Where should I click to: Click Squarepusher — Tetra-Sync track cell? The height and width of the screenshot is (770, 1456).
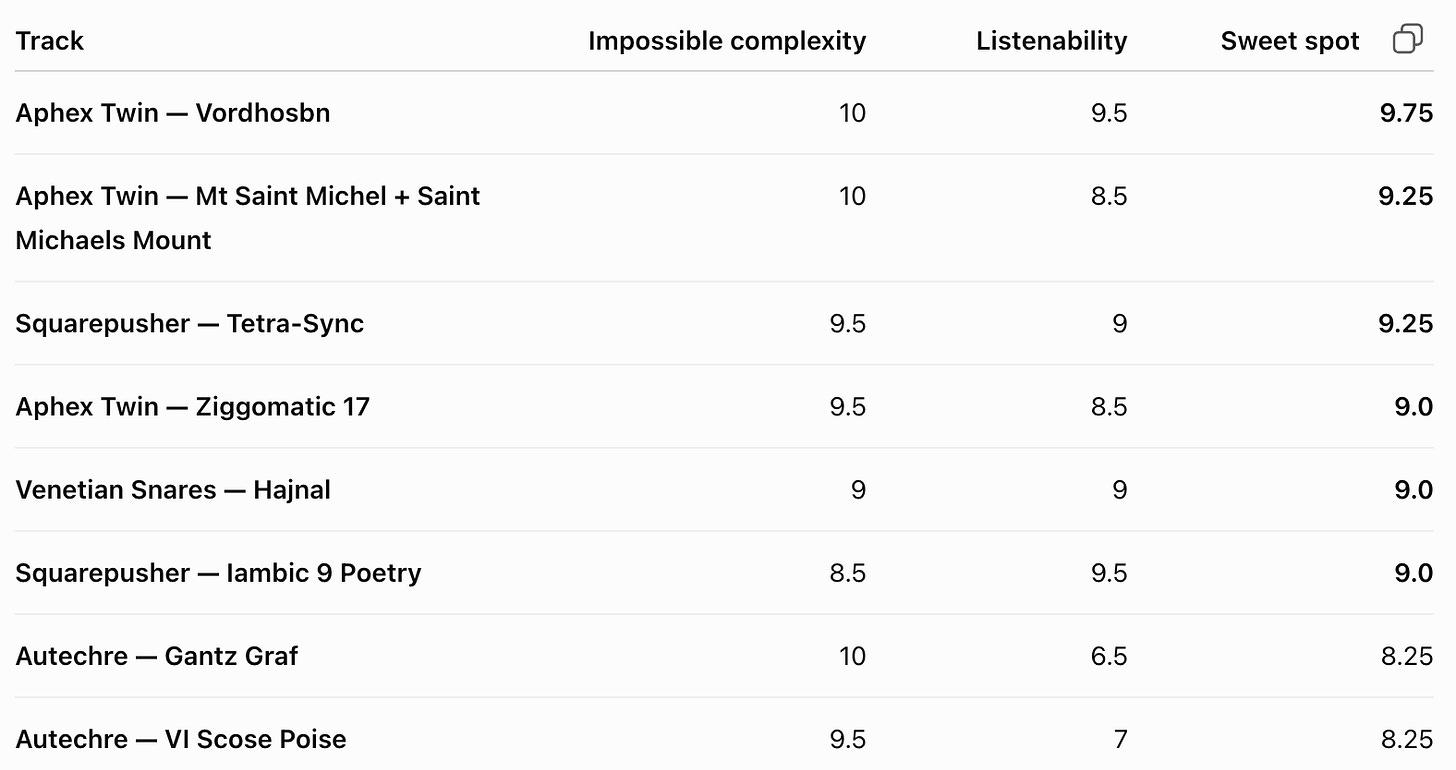click(189, 324)
